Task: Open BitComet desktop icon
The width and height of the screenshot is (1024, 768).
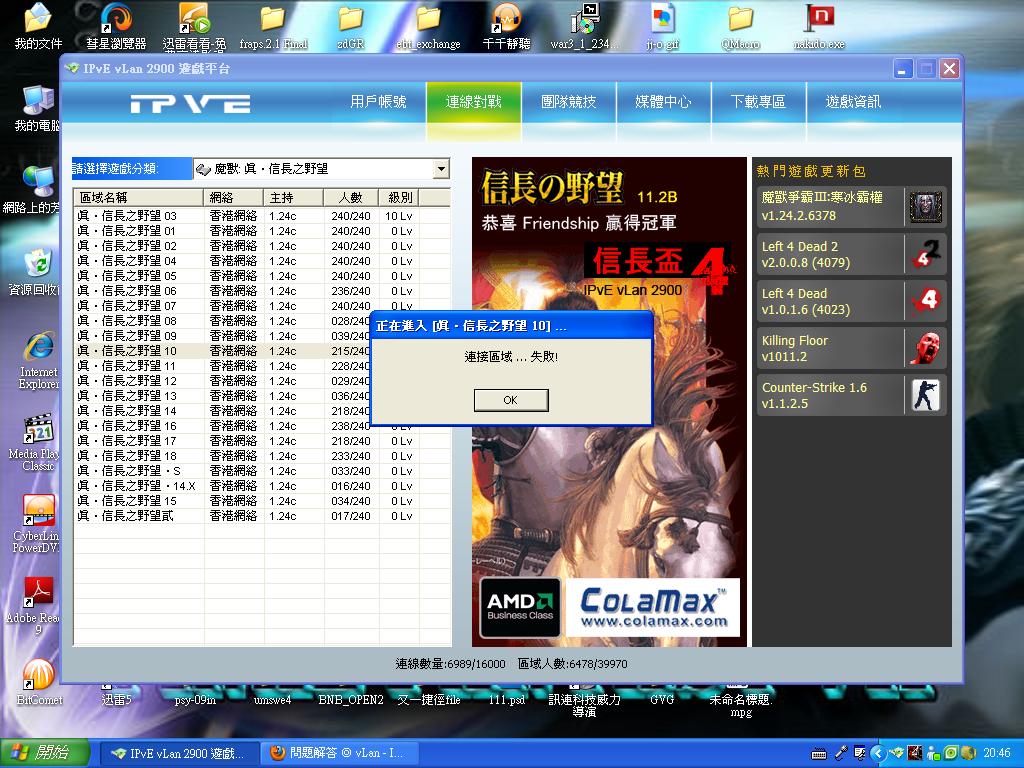Action: 39,682
